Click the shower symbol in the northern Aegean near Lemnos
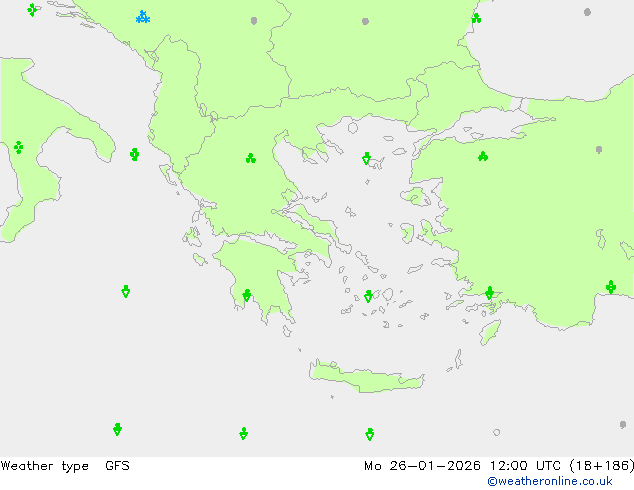Screen dimensions: 634x490 [366, 158]
